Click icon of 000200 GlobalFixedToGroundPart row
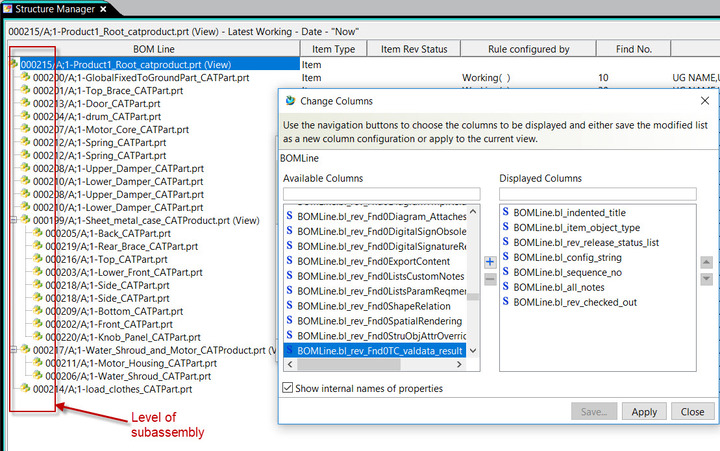The height and width of the screenshot is (451, 720). point(25,77)
